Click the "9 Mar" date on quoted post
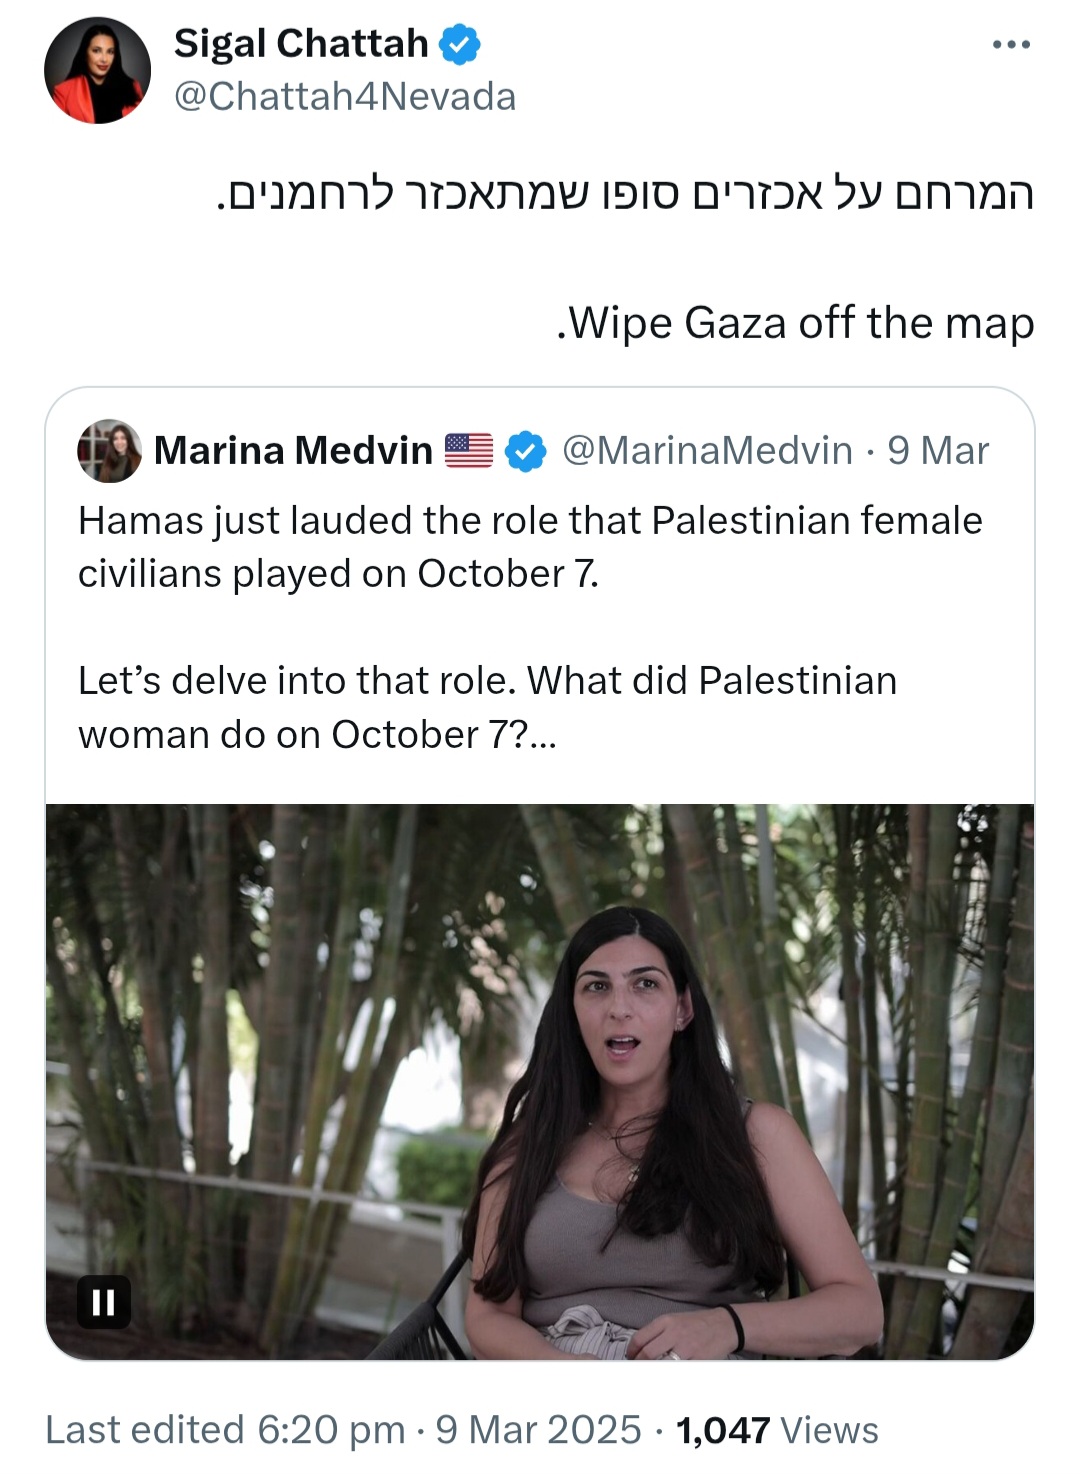The image size is (1080, 1474). (x=938, y=451)
